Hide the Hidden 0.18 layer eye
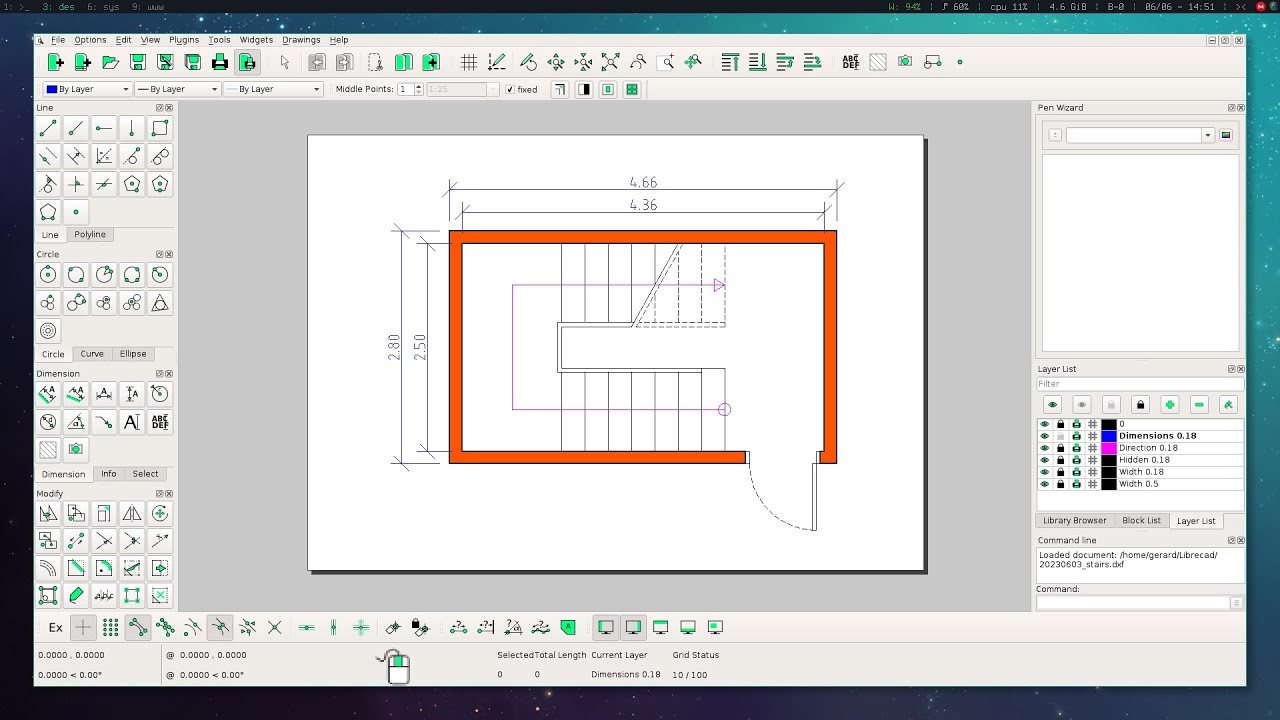The image size is (1280, 720). [1045, 460]
